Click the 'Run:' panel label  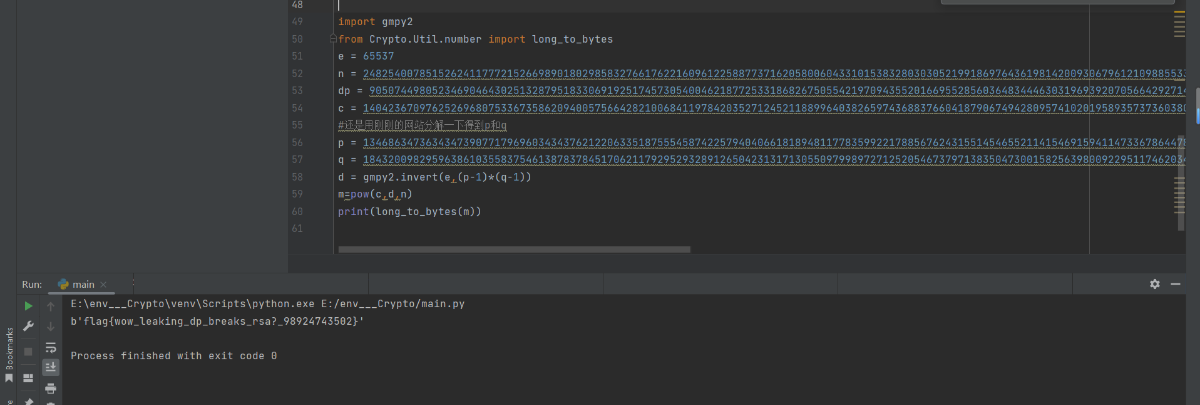point(32,285)
